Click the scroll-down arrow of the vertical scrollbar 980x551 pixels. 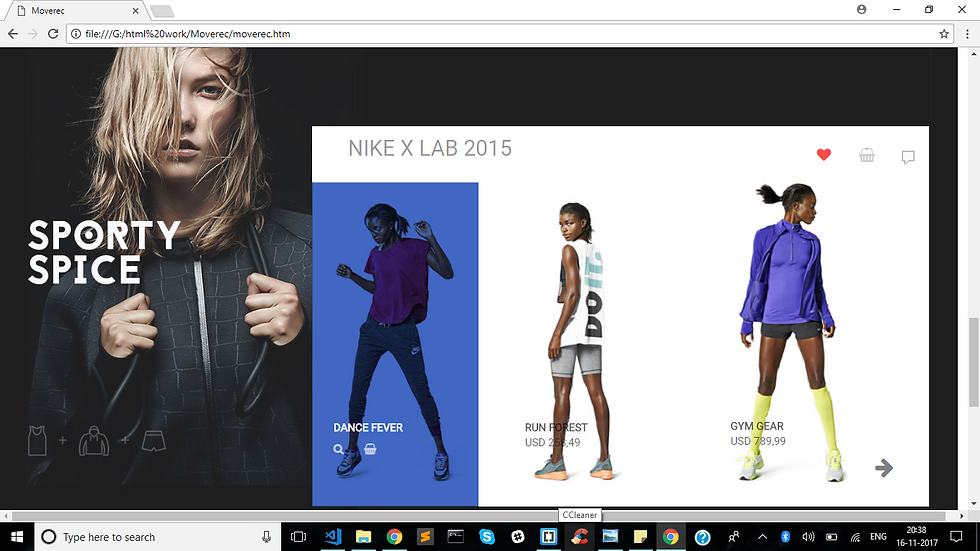click(973, 504)
